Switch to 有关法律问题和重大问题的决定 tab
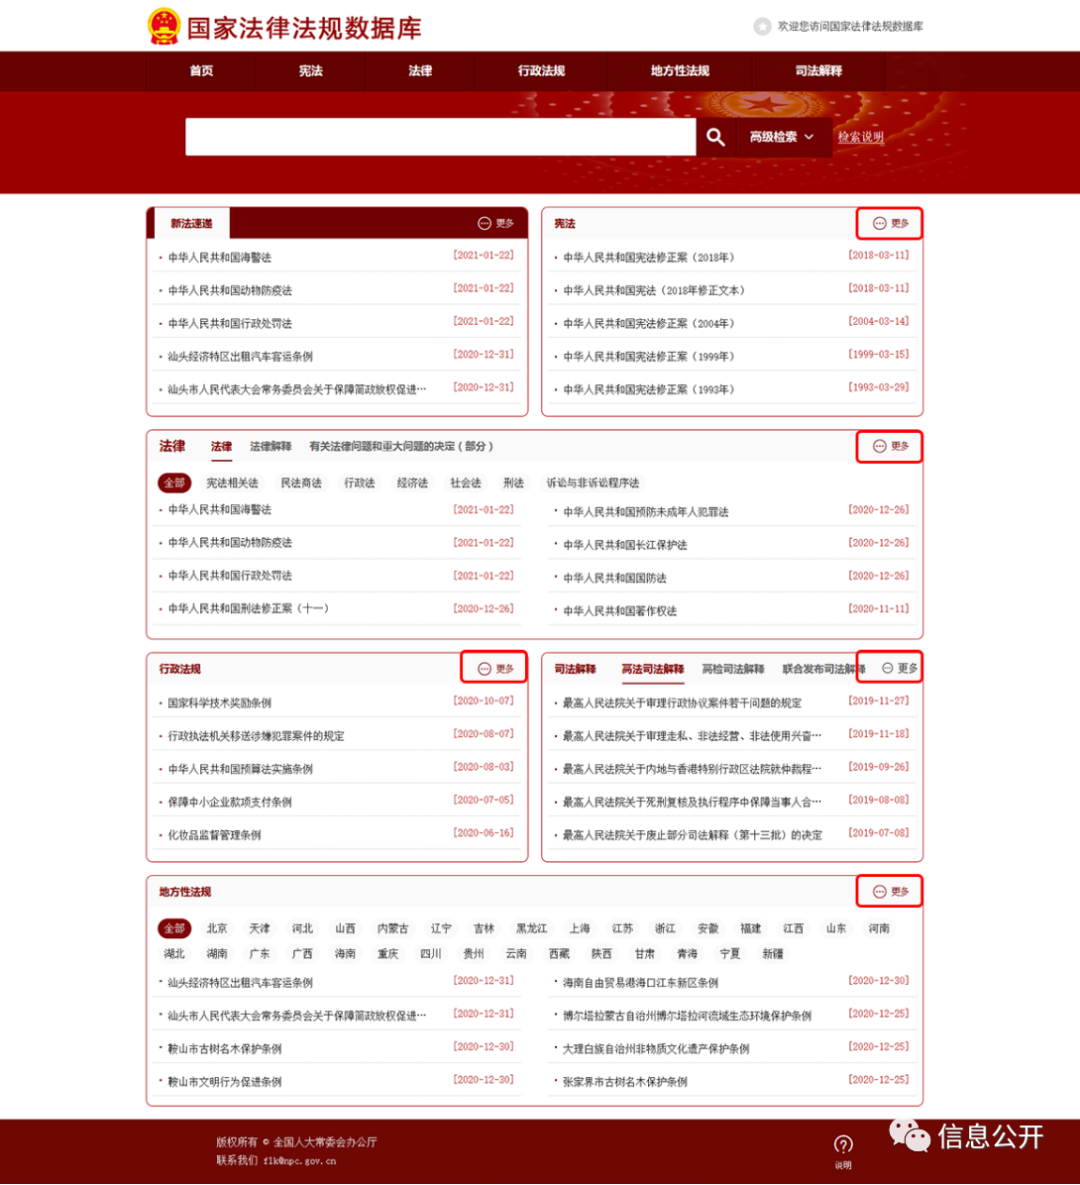Image resolution: width=1080 pixels, height=1185 pixels. pos(401,447)
